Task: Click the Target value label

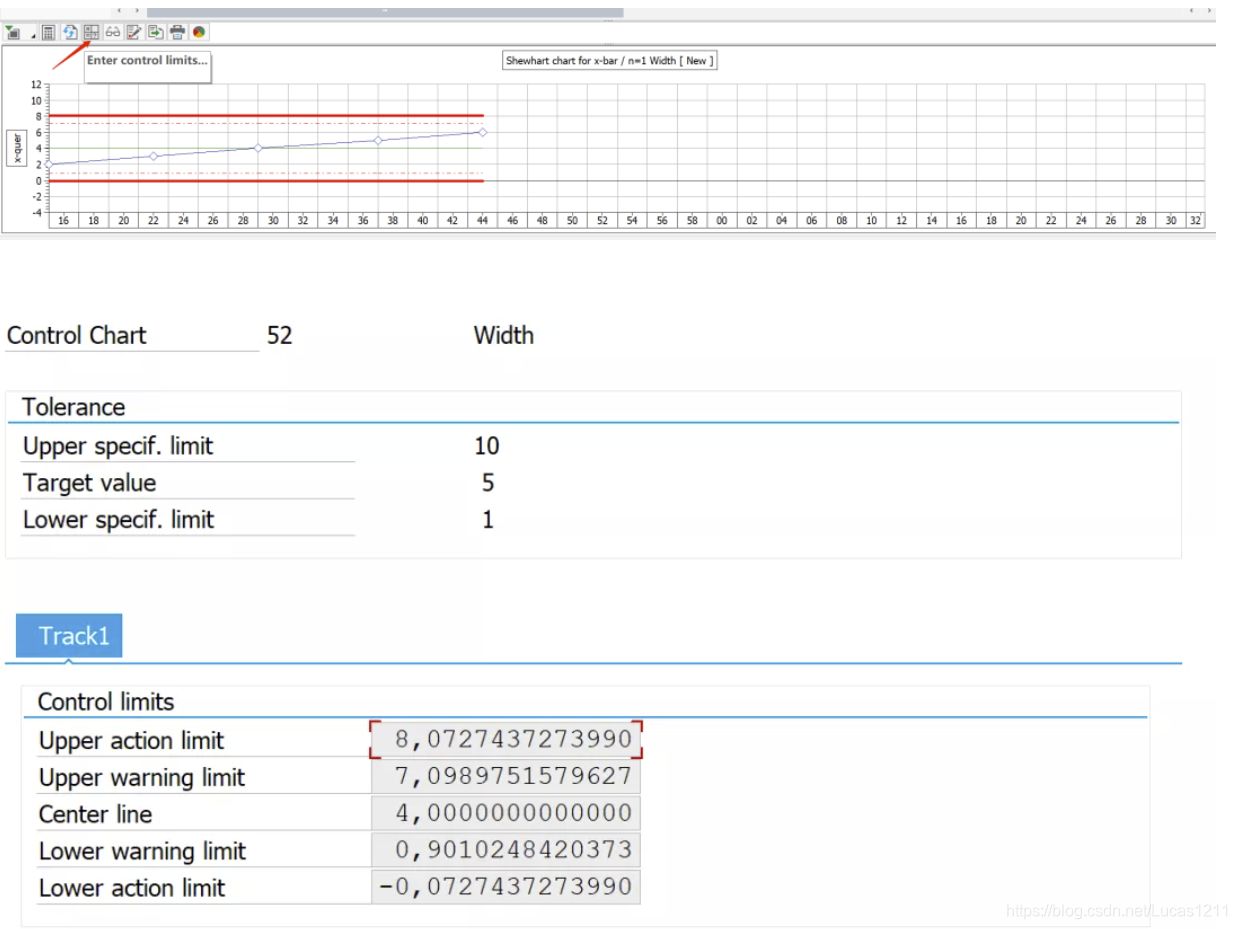Action: (x=90, y=483)
